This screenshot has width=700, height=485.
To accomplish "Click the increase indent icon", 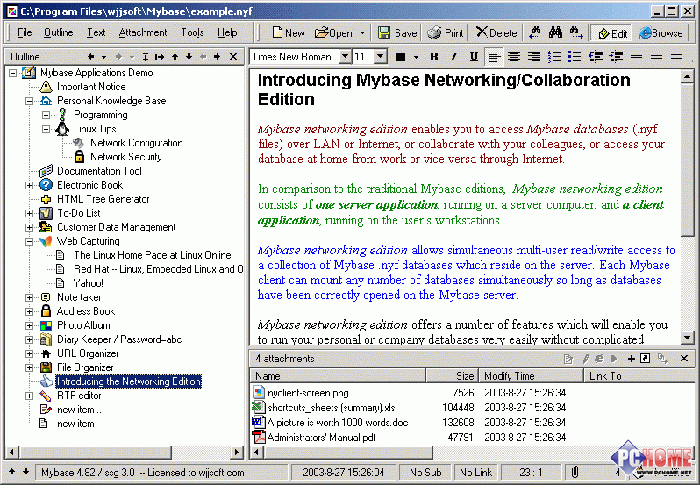I will (x=616, y=57).
